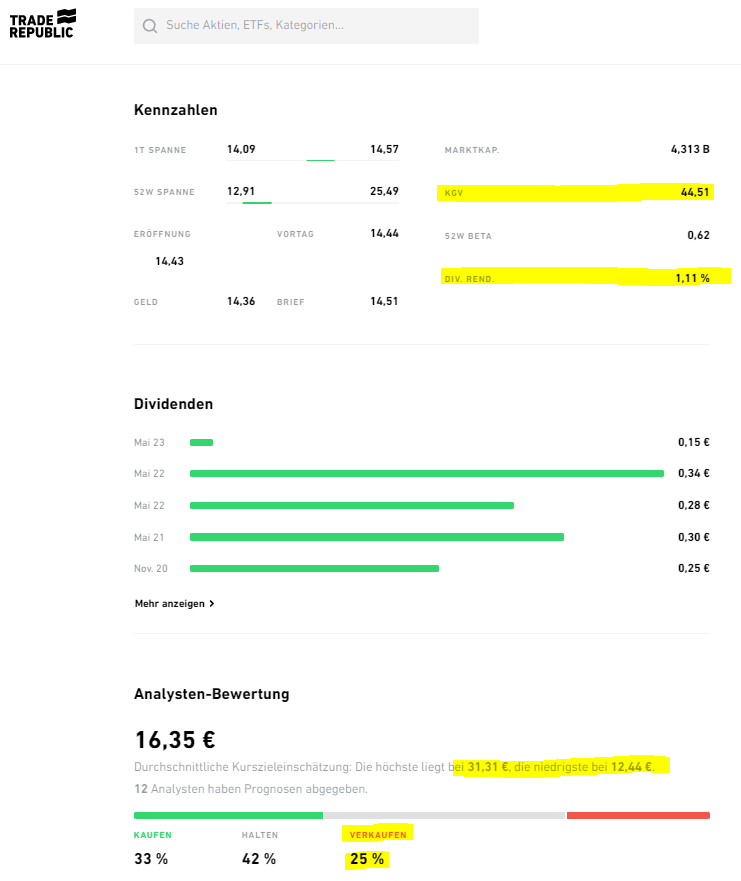Click the highlighted KGV value 44,51
Screen dimensions: 741x881
pyautogui.click(x=694, y=192)
